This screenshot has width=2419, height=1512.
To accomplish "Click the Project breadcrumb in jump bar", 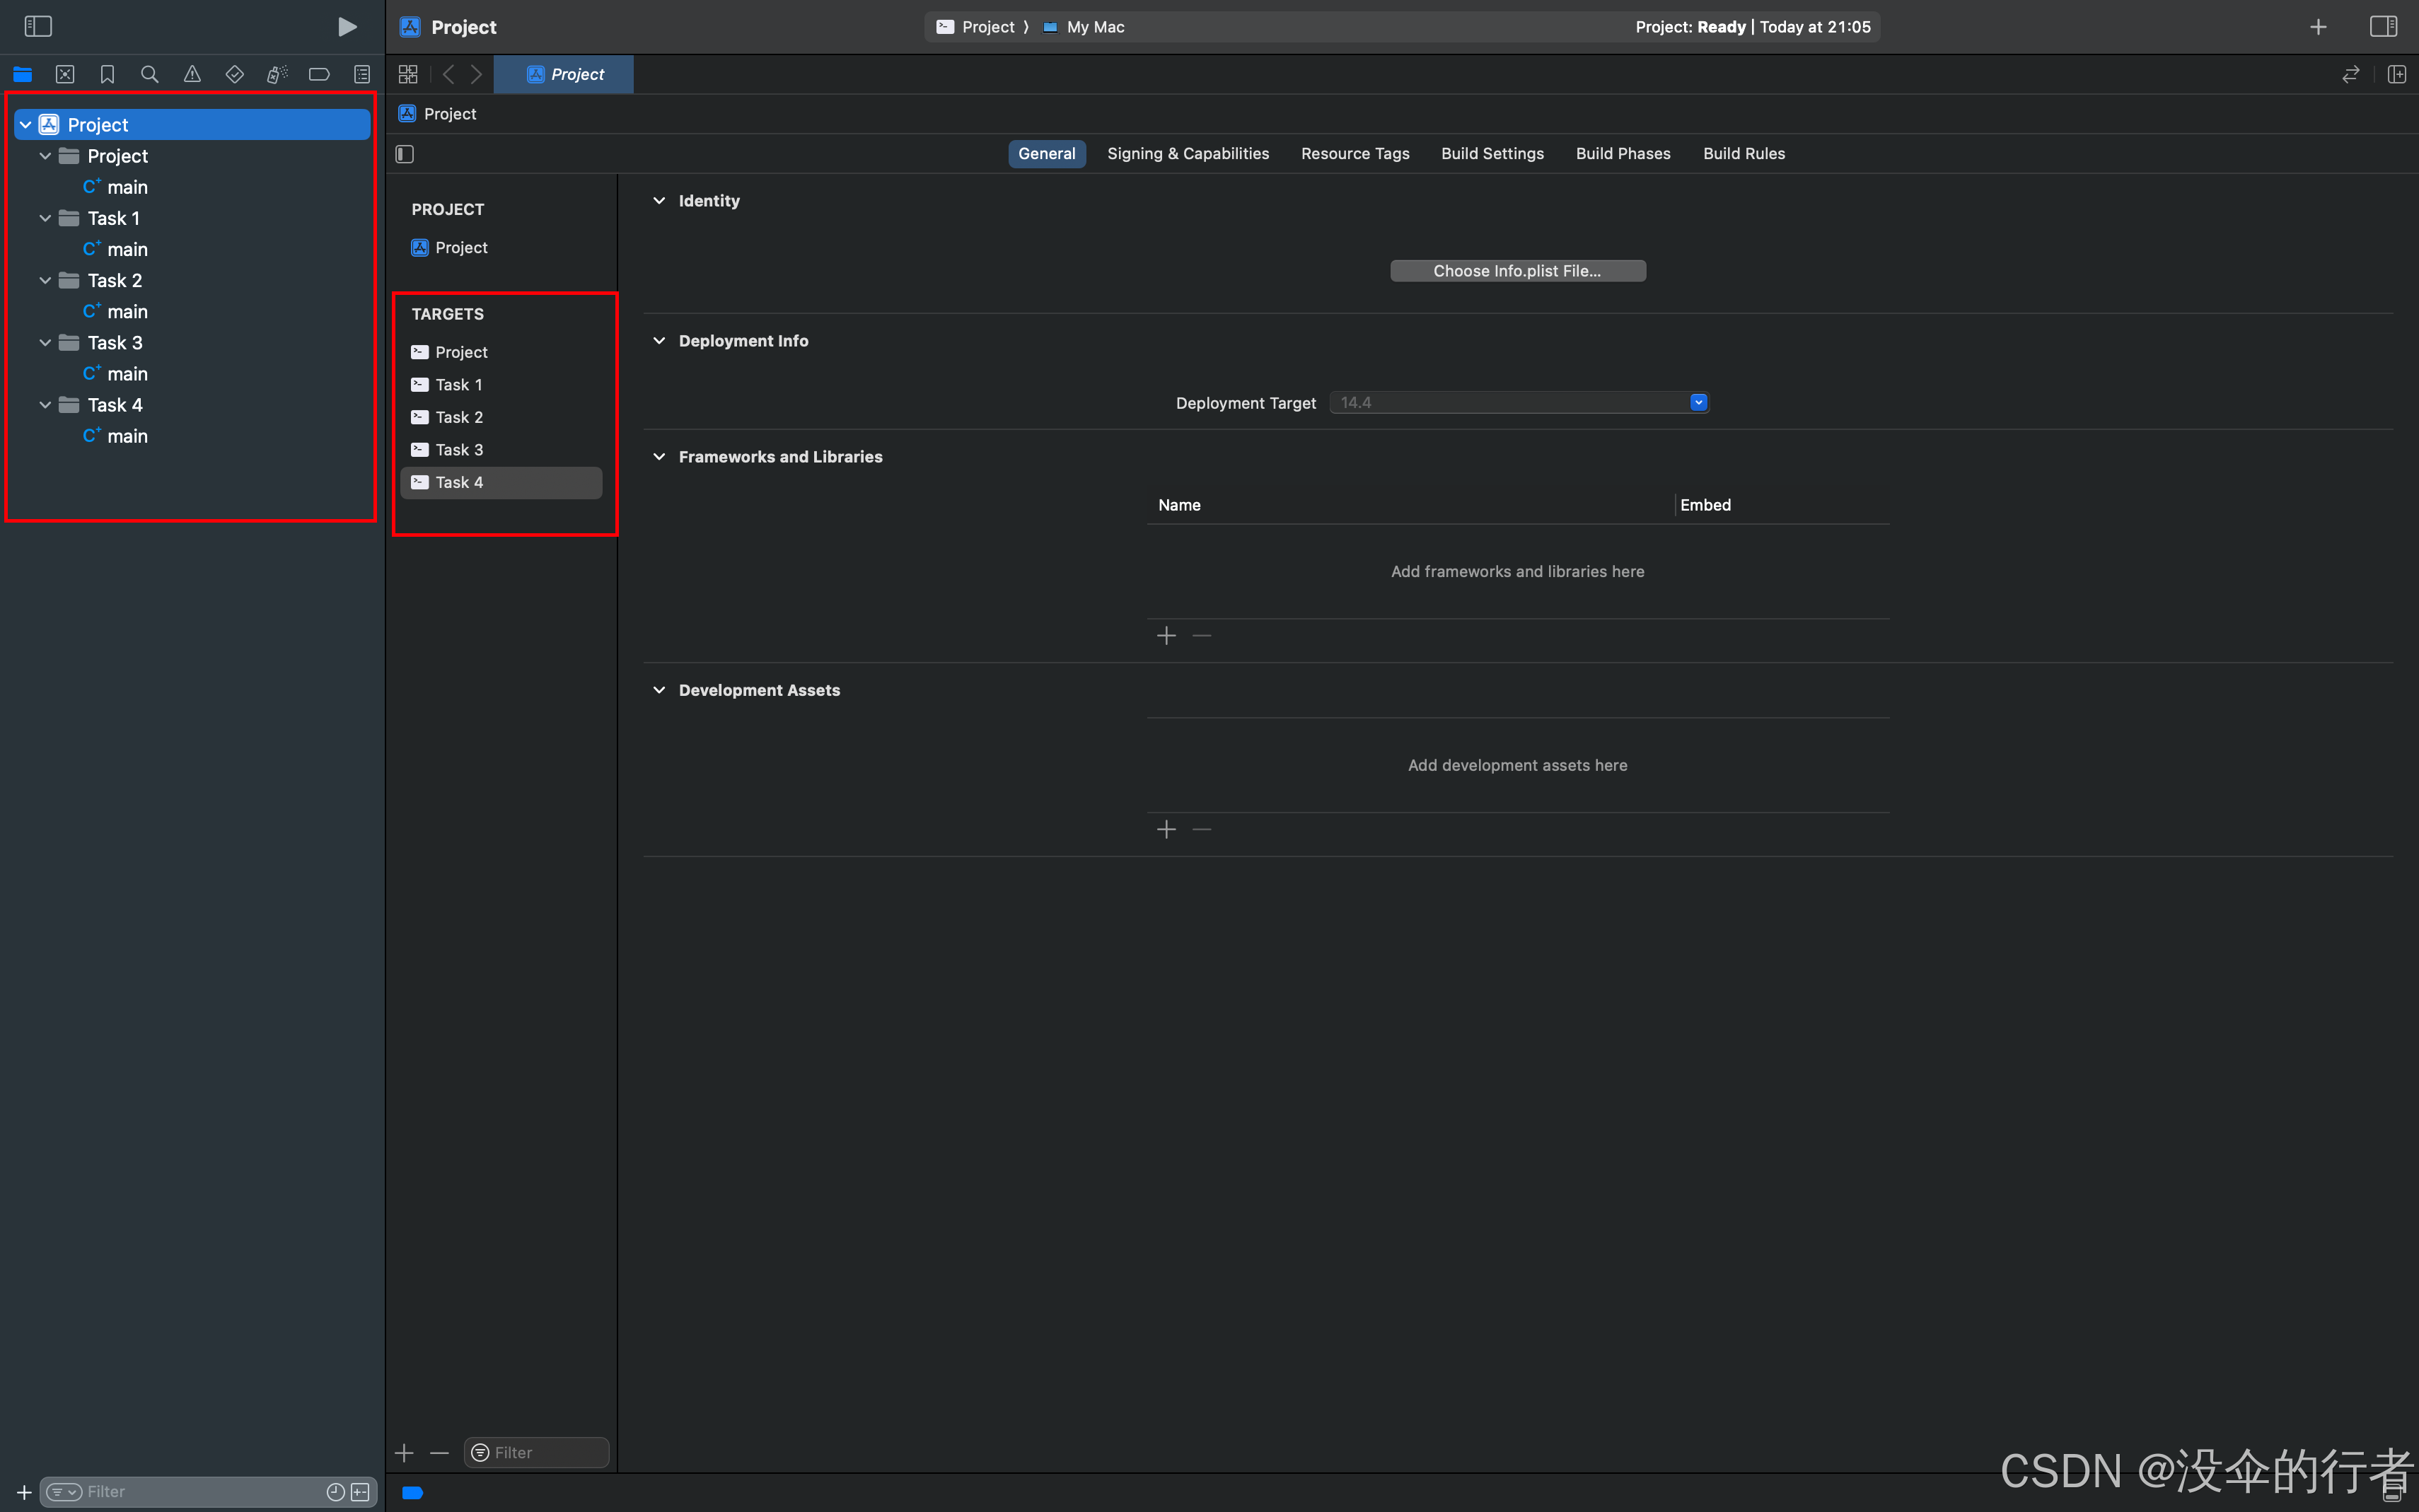I will [x=438, y=114].
